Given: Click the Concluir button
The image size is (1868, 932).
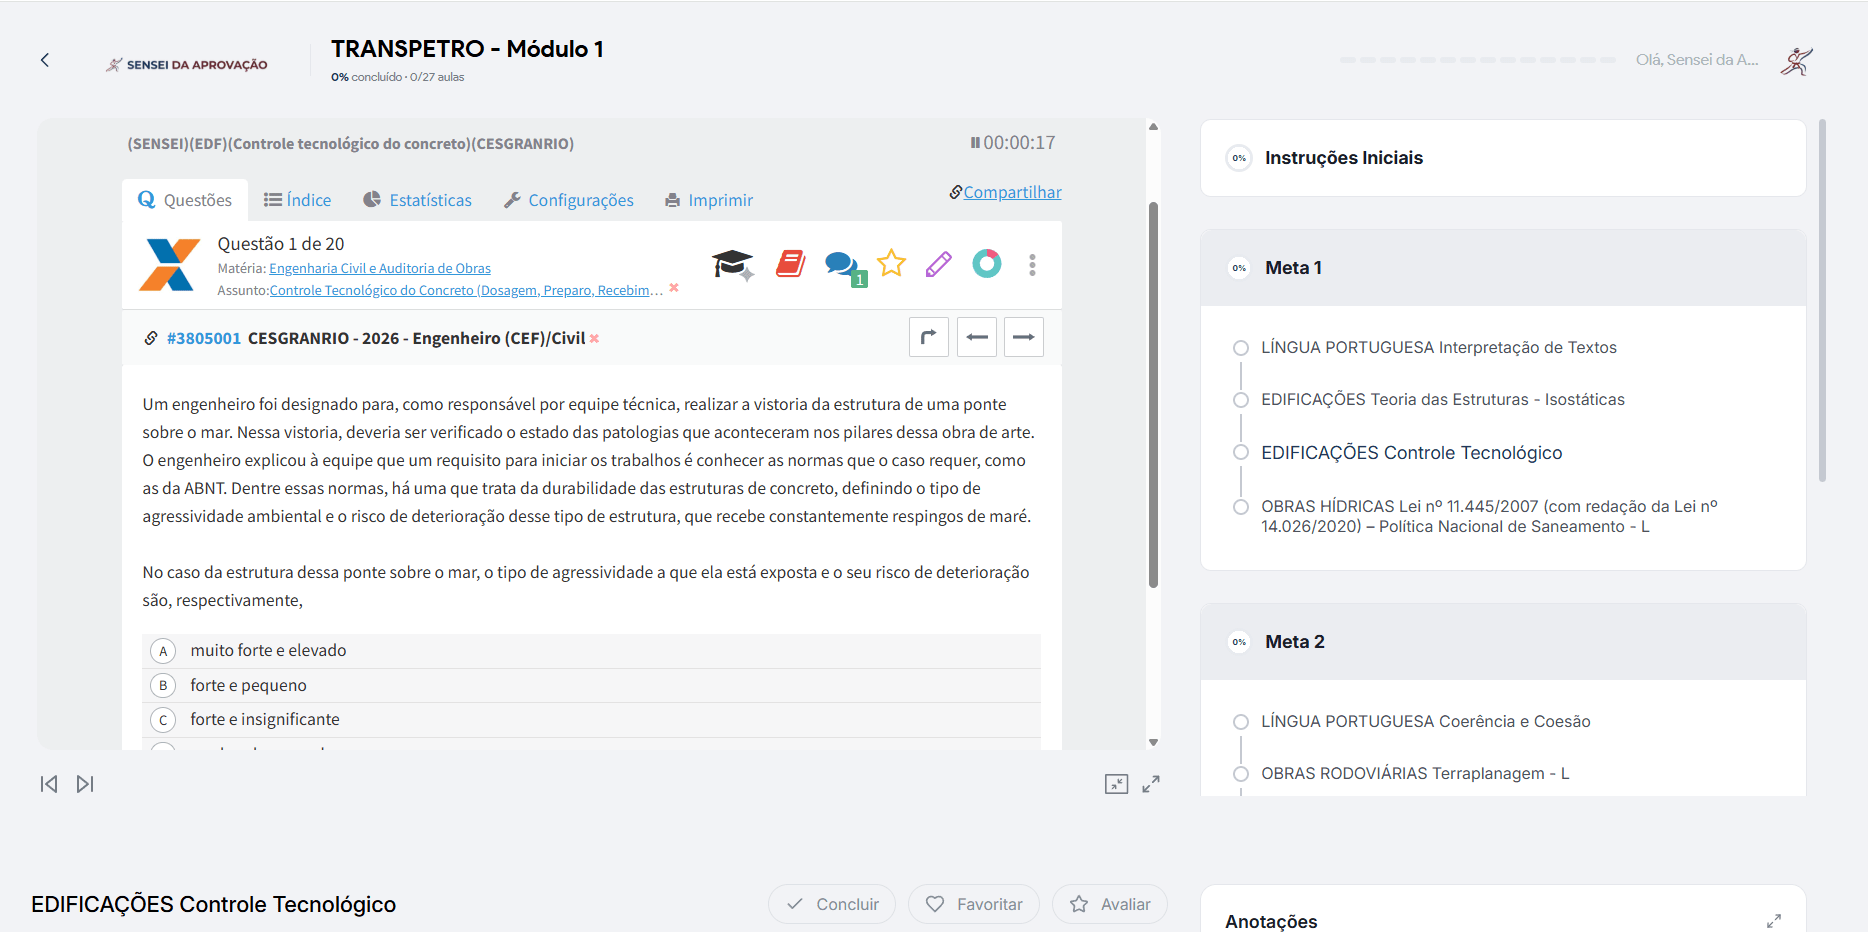Looking at the screenshot, I should tap(832, 904).
